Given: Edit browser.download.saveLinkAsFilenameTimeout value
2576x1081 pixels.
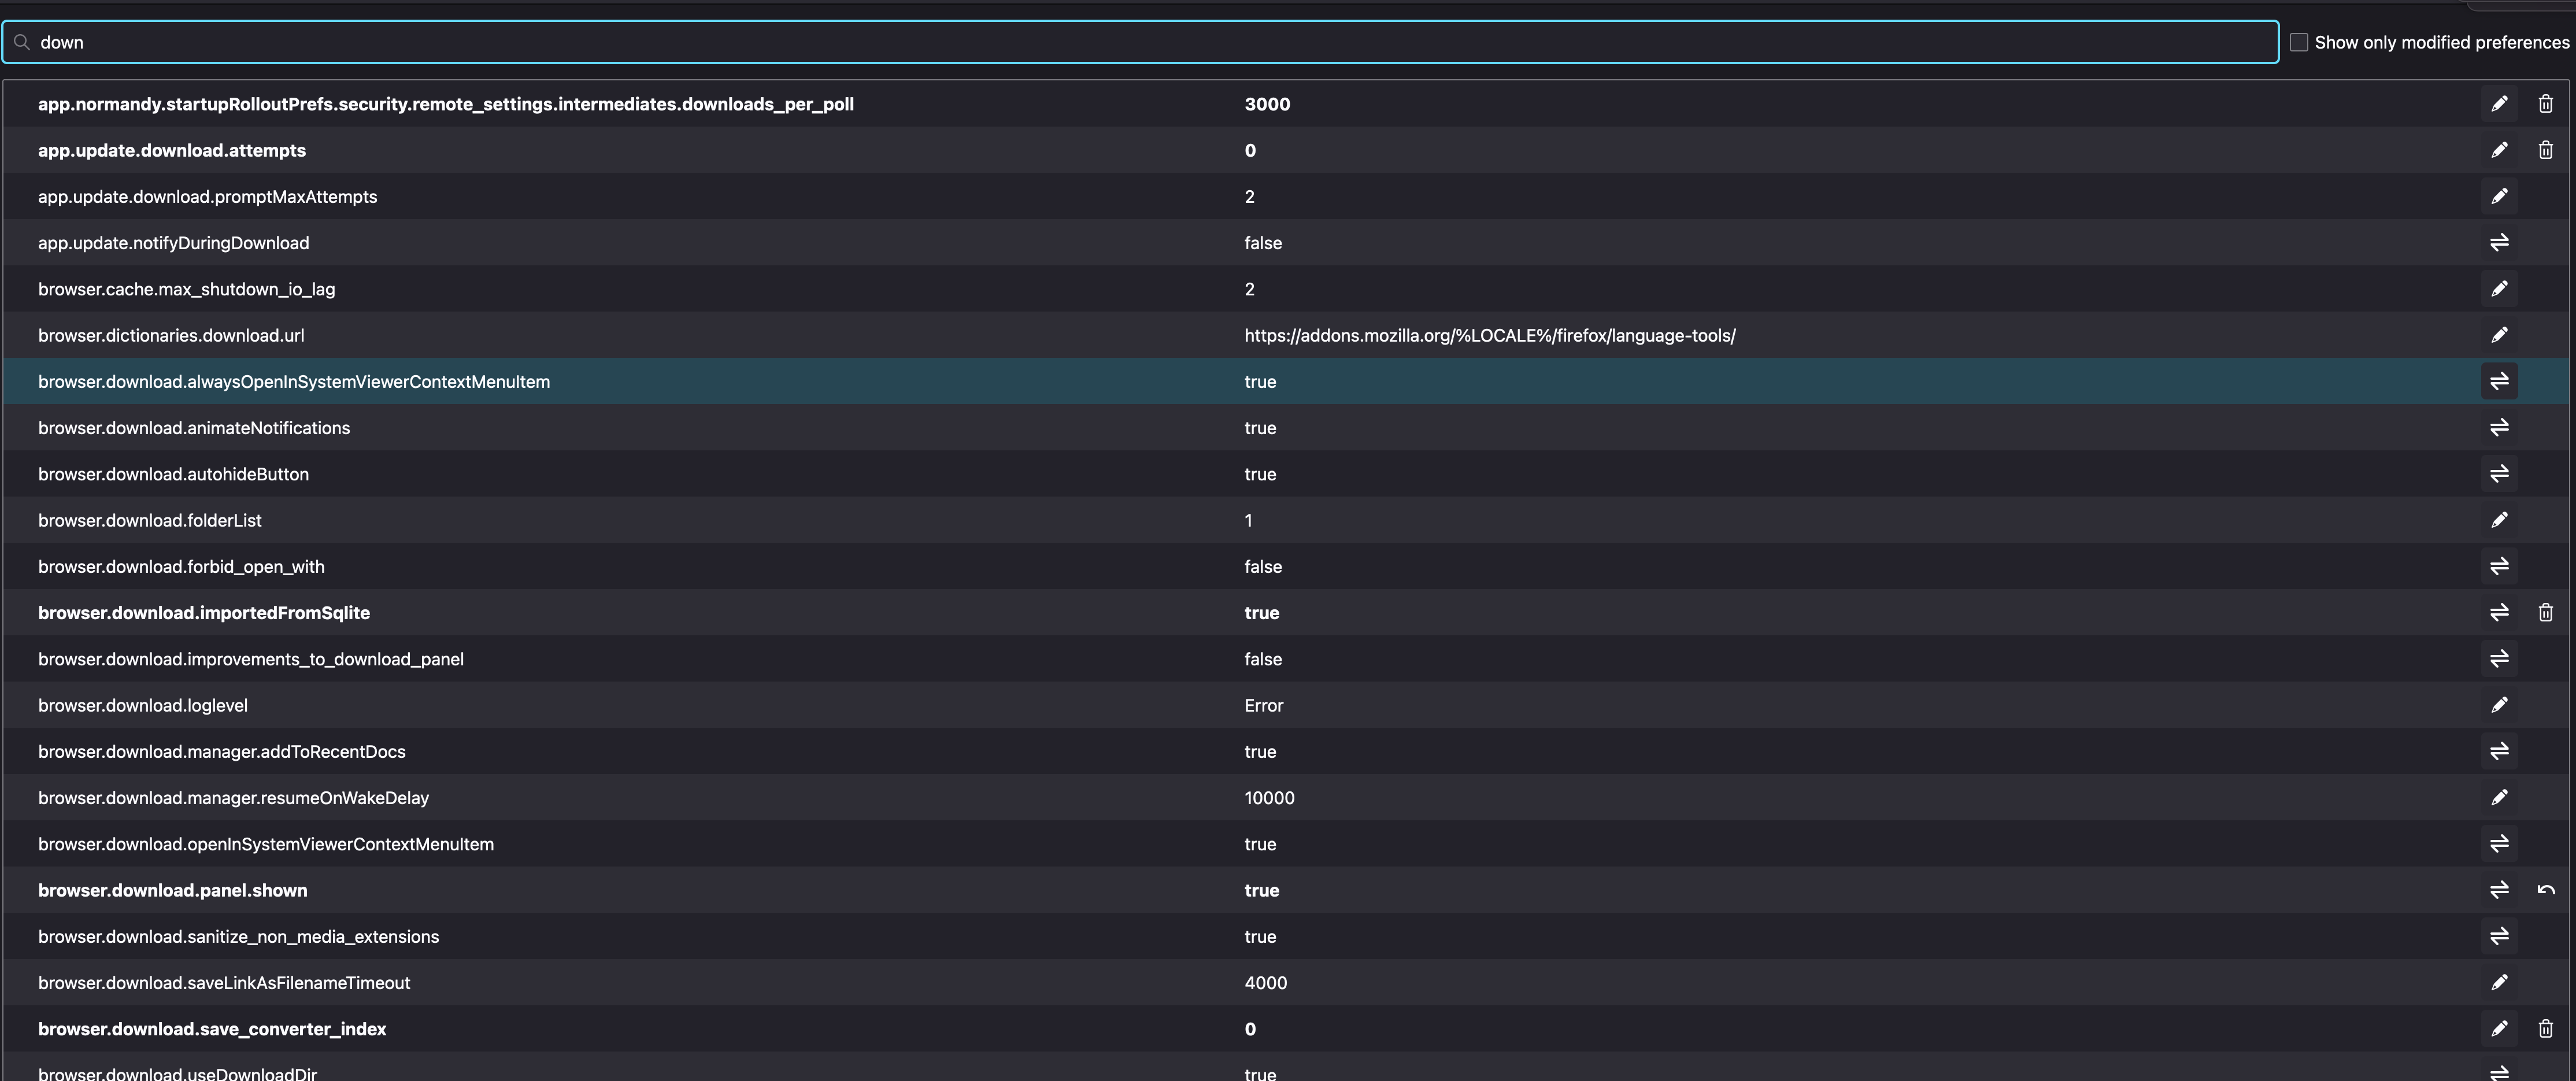Looking at the screenshot, I should pyautogui.click(x=2498, y=983).
